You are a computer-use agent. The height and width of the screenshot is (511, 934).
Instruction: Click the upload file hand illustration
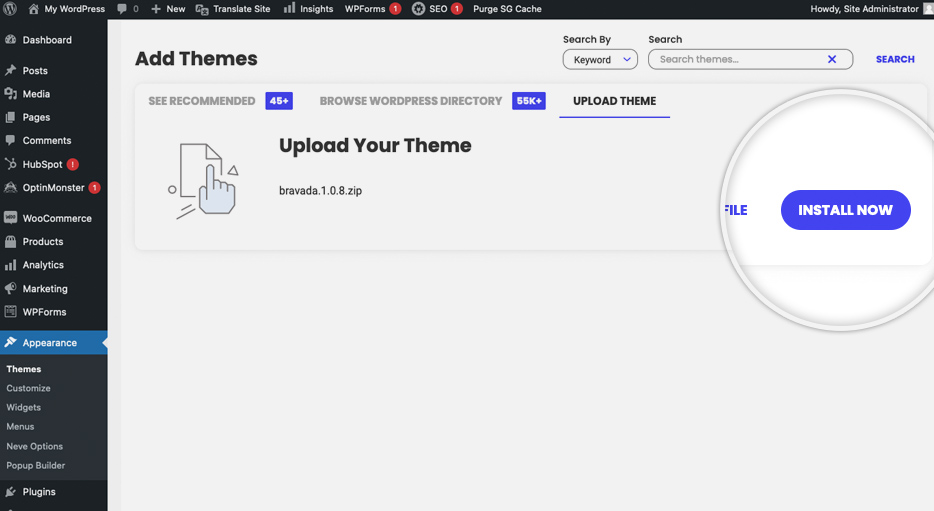click(204, 181)
